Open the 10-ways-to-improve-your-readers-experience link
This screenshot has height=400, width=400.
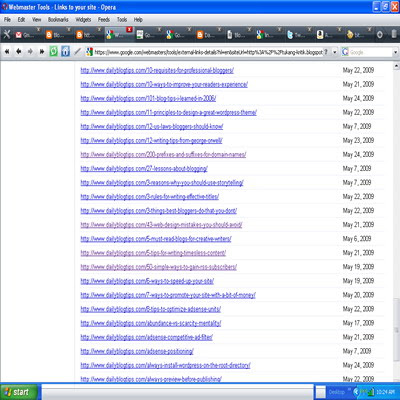click(x=164, y=84)
